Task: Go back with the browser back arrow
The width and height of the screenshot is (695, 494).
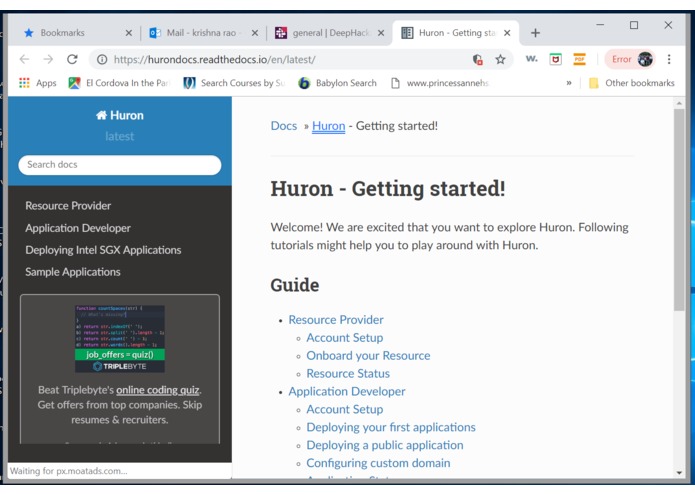Action: click(24, 59)
